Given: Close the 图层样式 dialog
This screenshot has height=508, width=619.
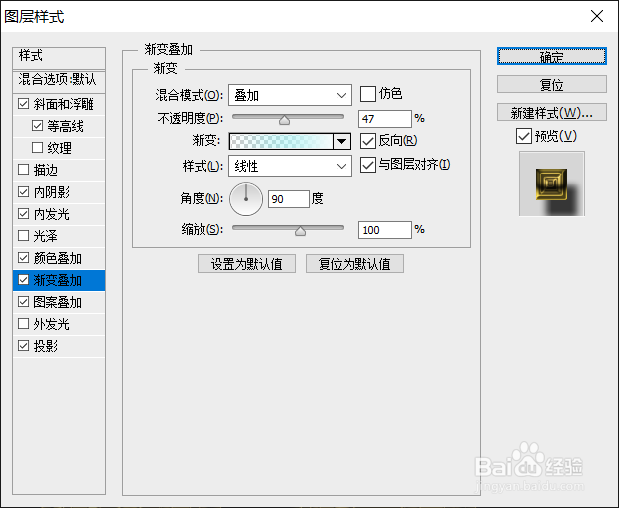Looking at the screenshot, I should [596, 17].
